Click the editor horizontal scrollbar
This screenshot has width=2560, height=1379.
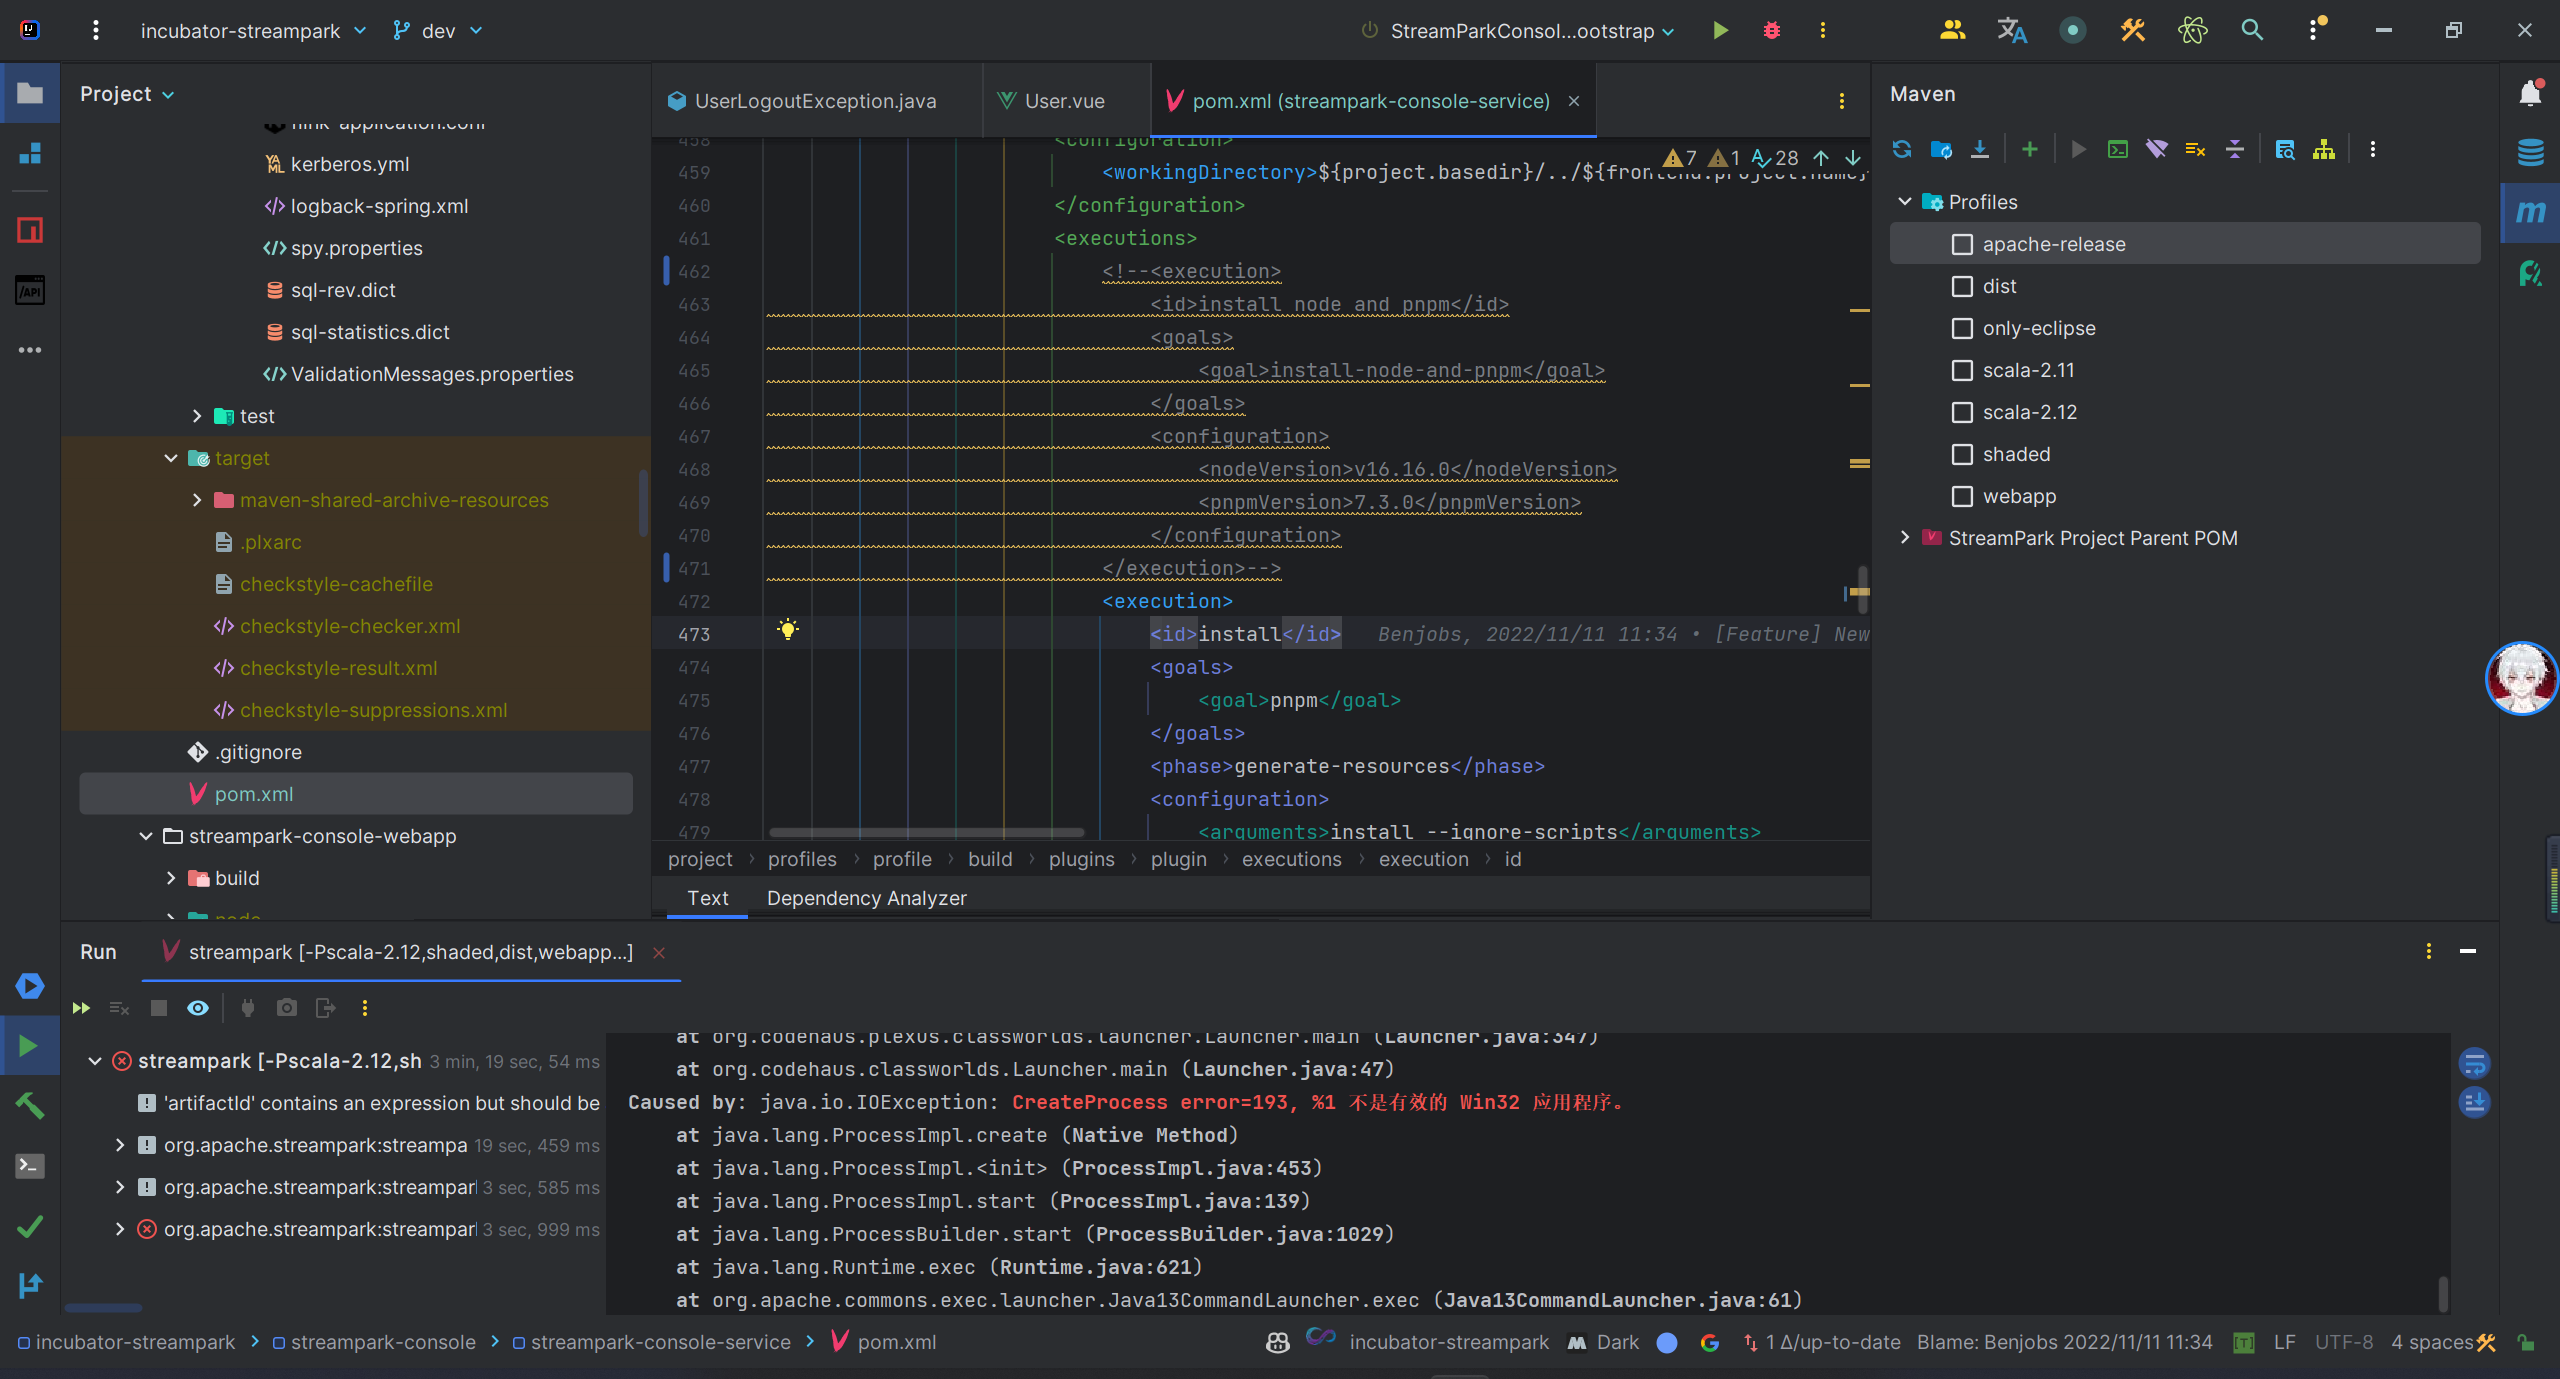point(926,832)
